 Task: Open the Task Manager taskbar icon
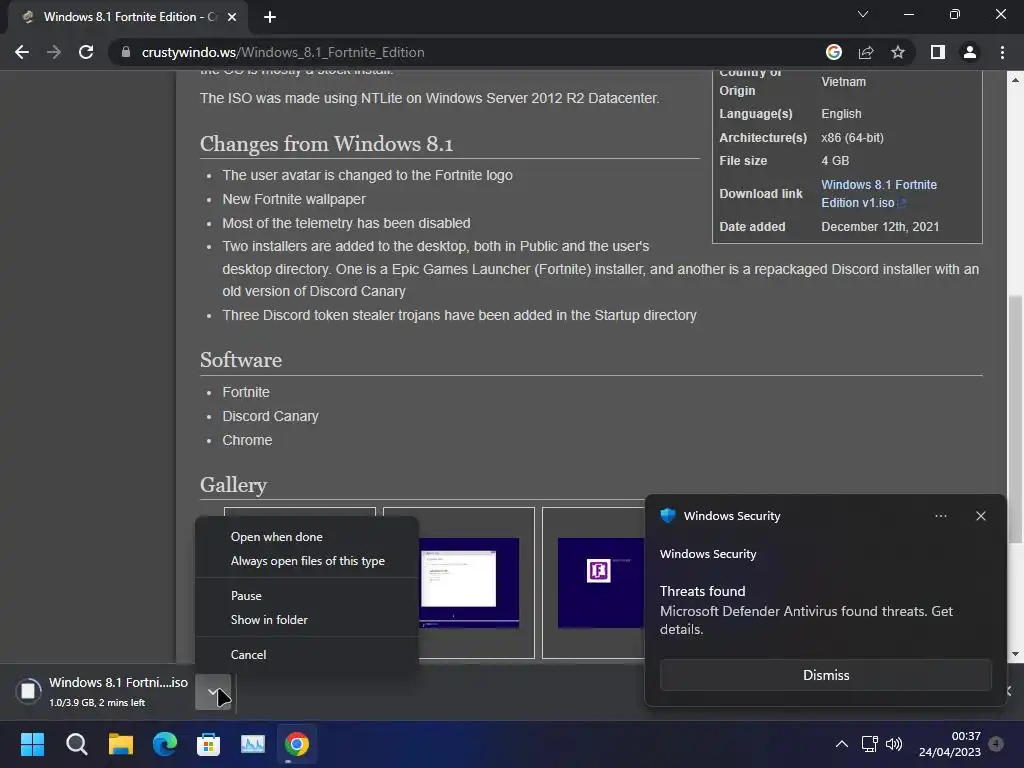(253, 744)
